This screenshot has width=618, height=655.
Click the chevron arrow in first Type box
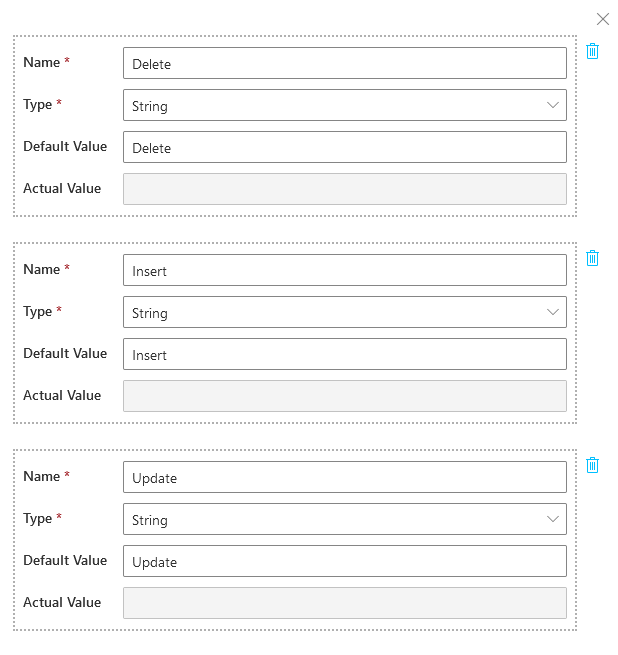point(553,106)
